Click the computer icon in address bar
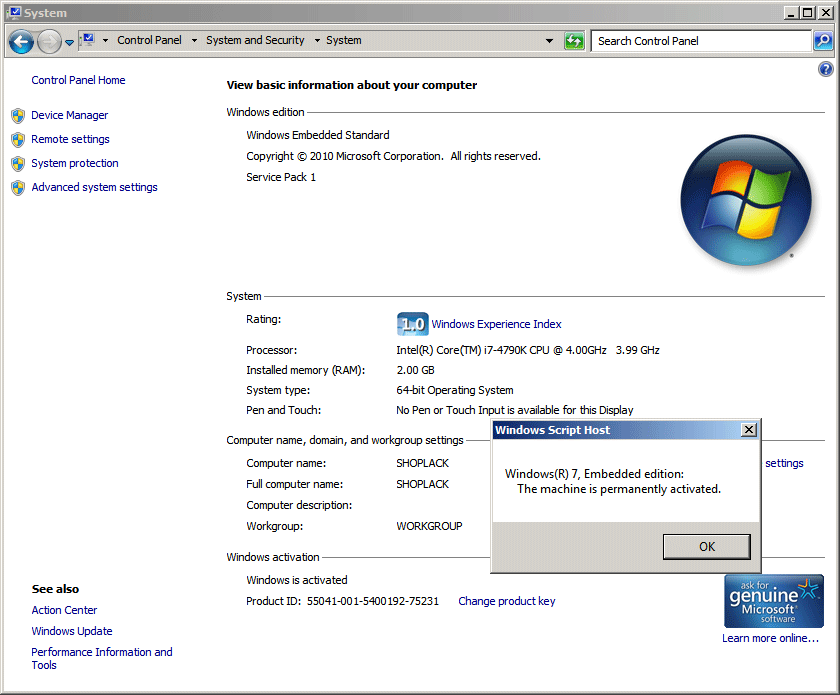Image resolution: width=840 pixels, height=695 pixels. coord(87,40)
